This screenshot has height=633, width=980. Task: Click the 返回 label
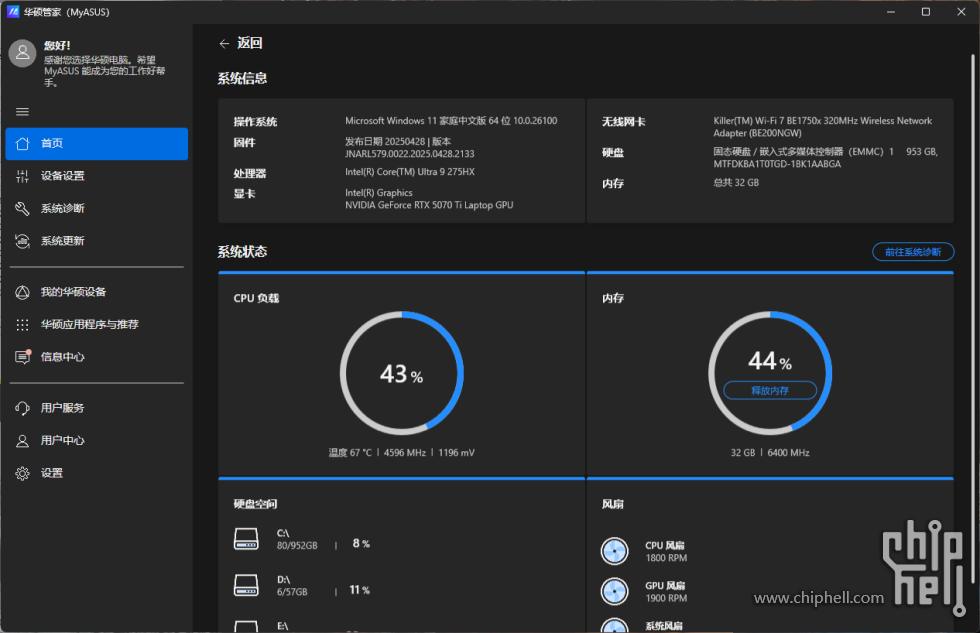point(250,43)
